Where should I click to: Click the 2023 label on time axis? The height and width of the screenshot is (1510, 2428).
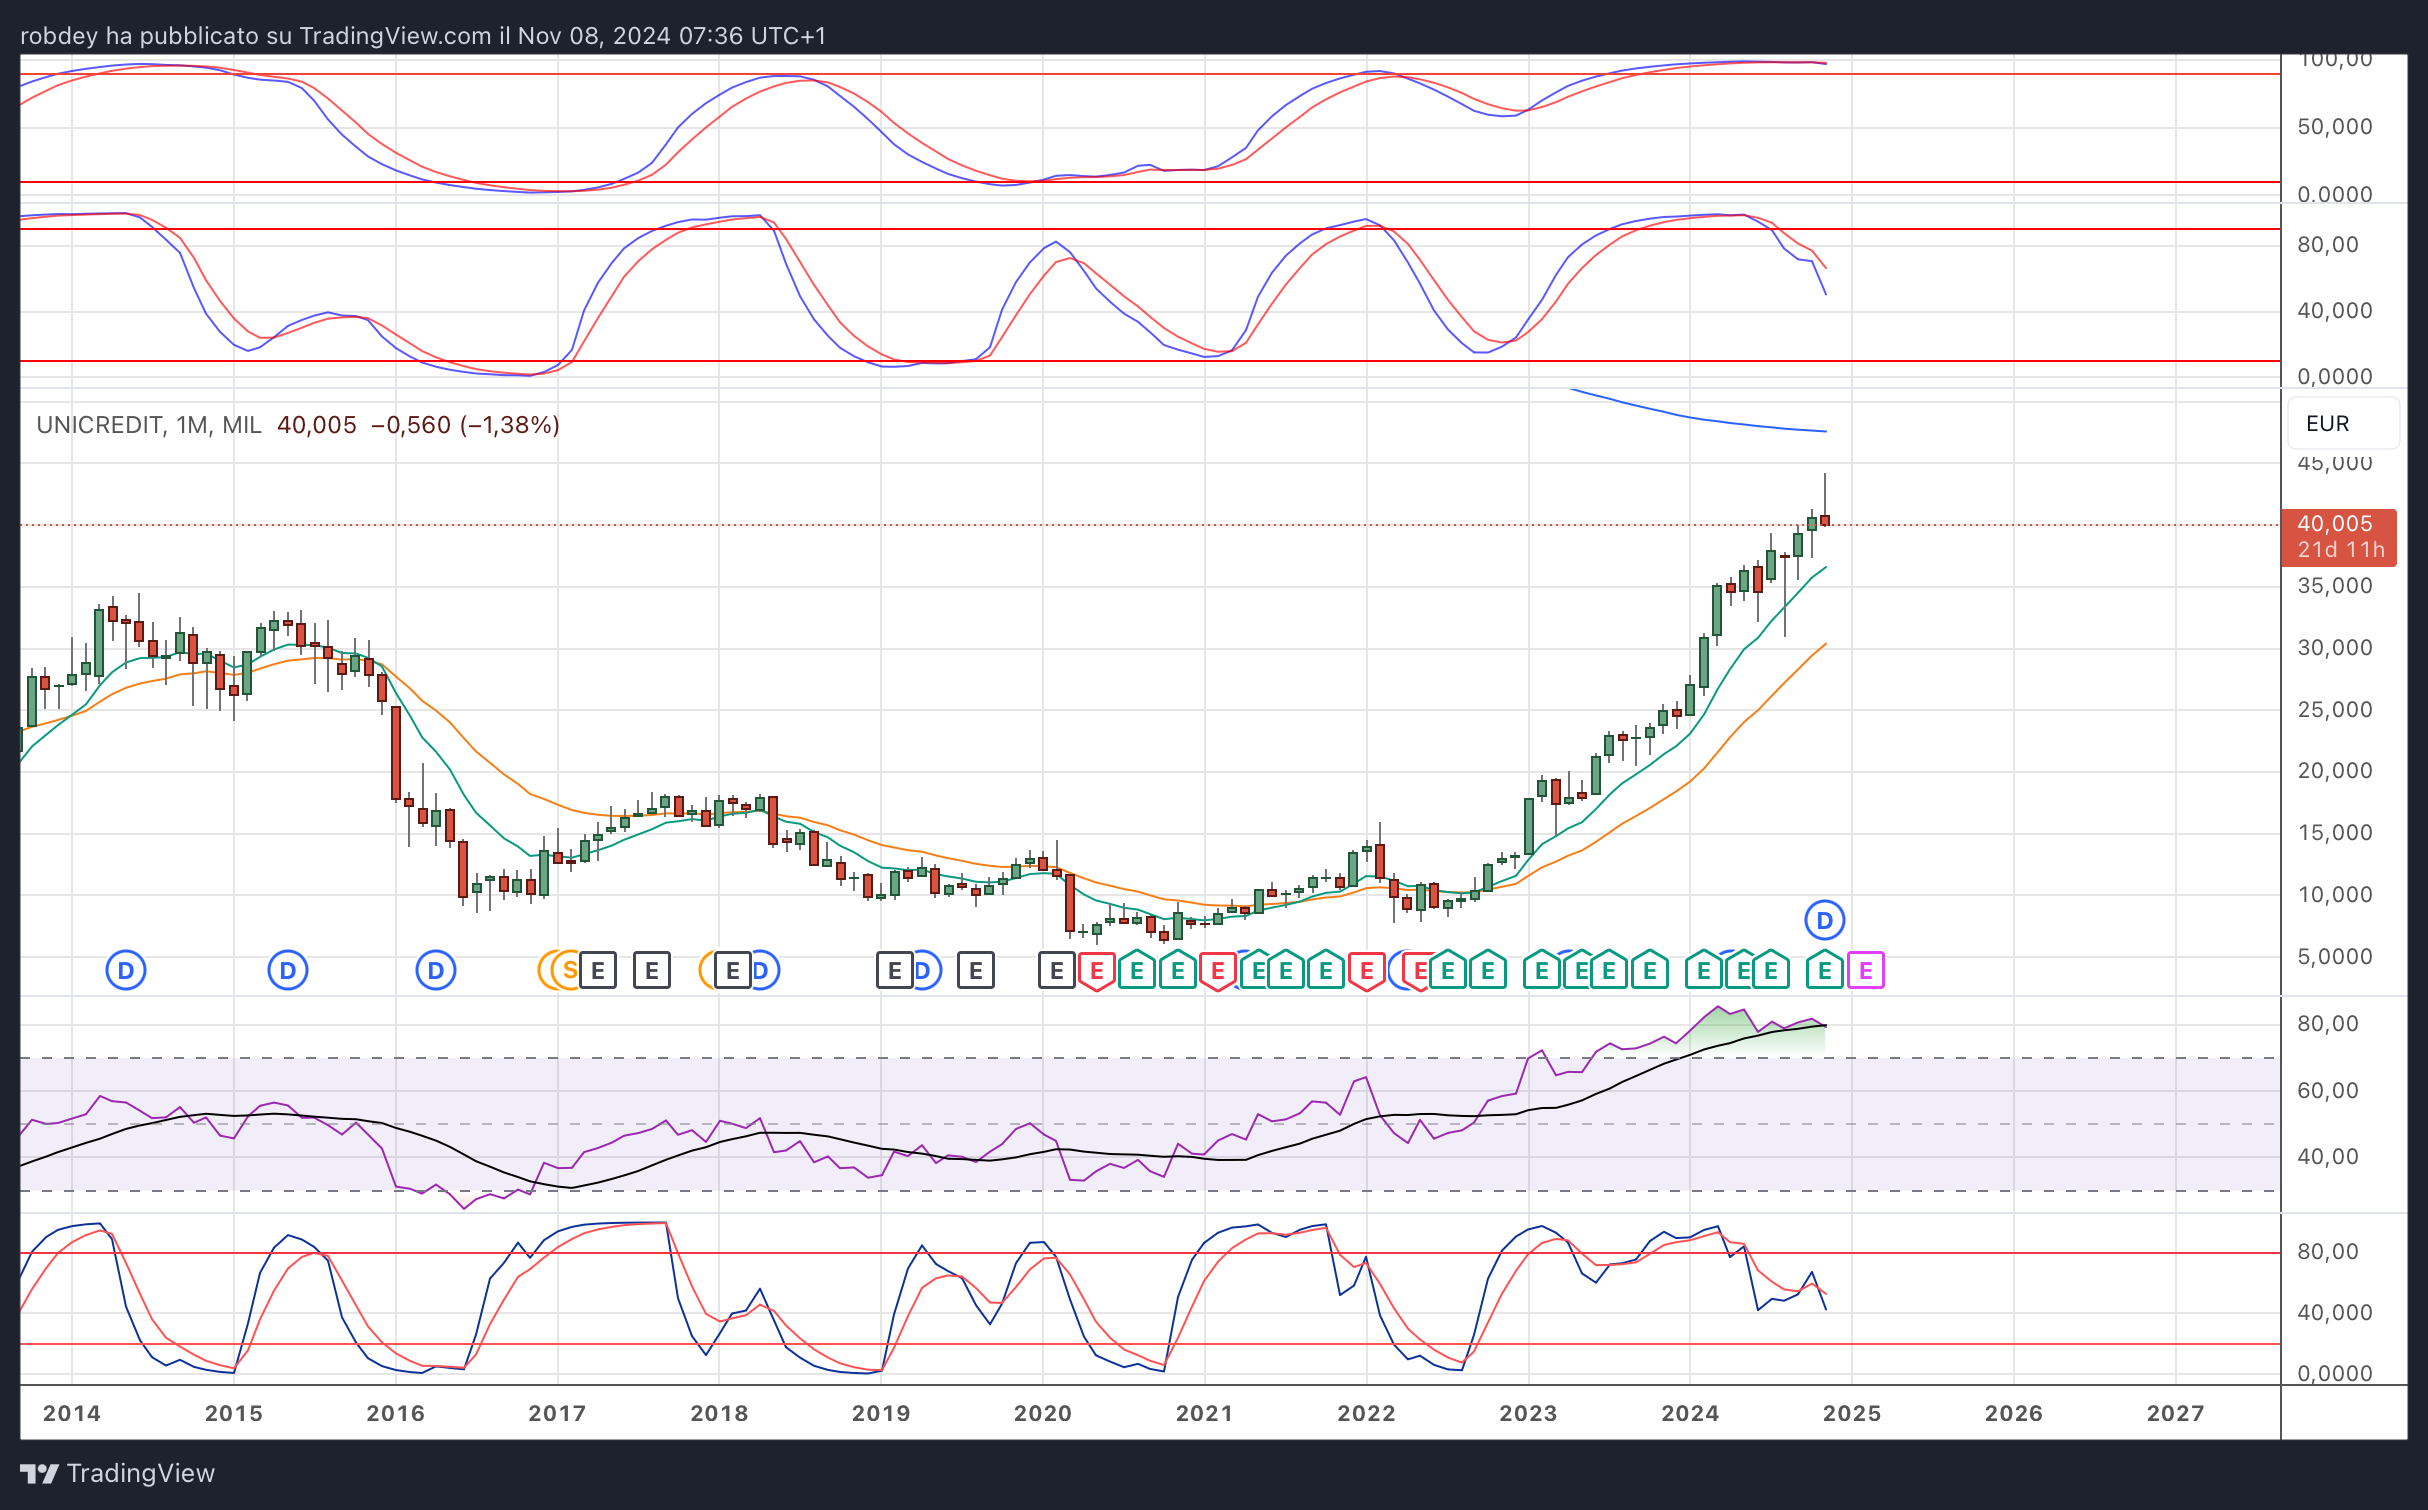tap(1528, 1413)
